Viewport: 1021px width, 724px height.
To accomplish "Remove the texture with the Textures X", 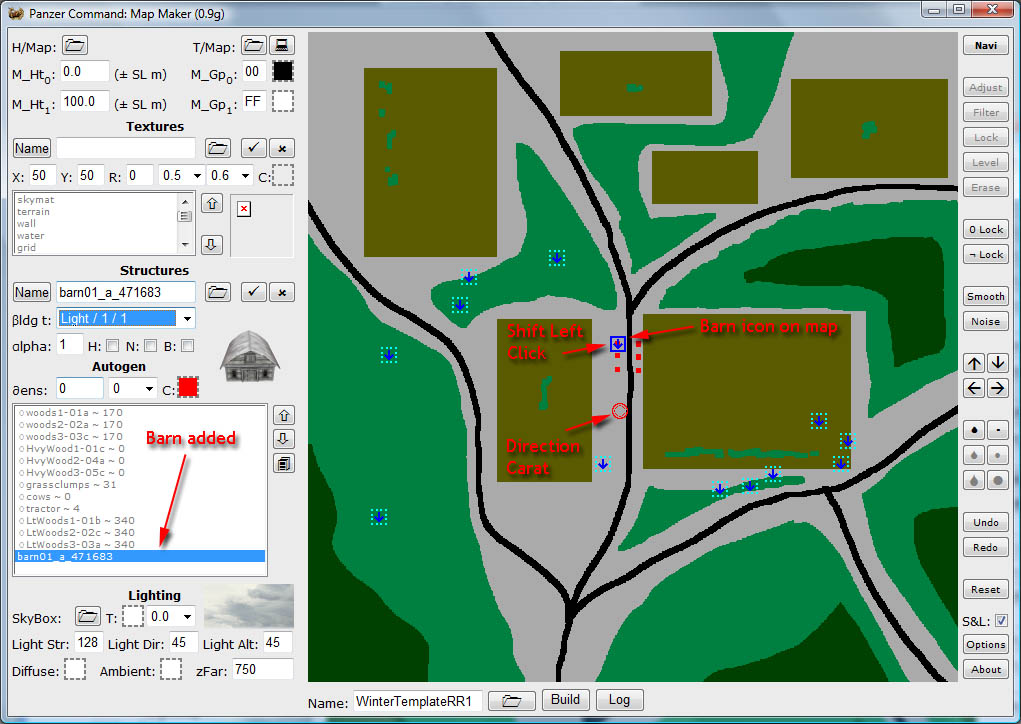I will pyautogui.click(x=282, y=148).
